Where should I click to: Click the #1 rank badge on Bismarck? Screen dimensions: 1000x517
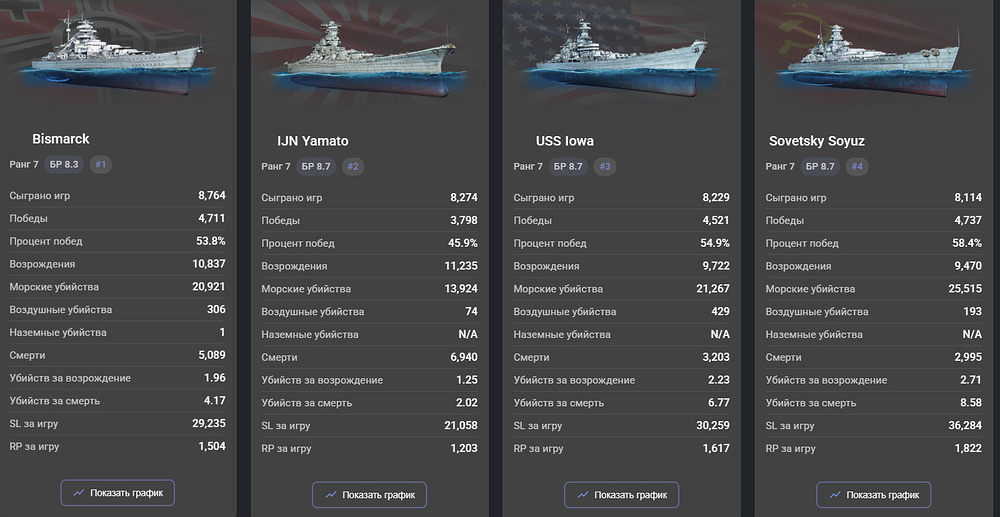(101, 164)
